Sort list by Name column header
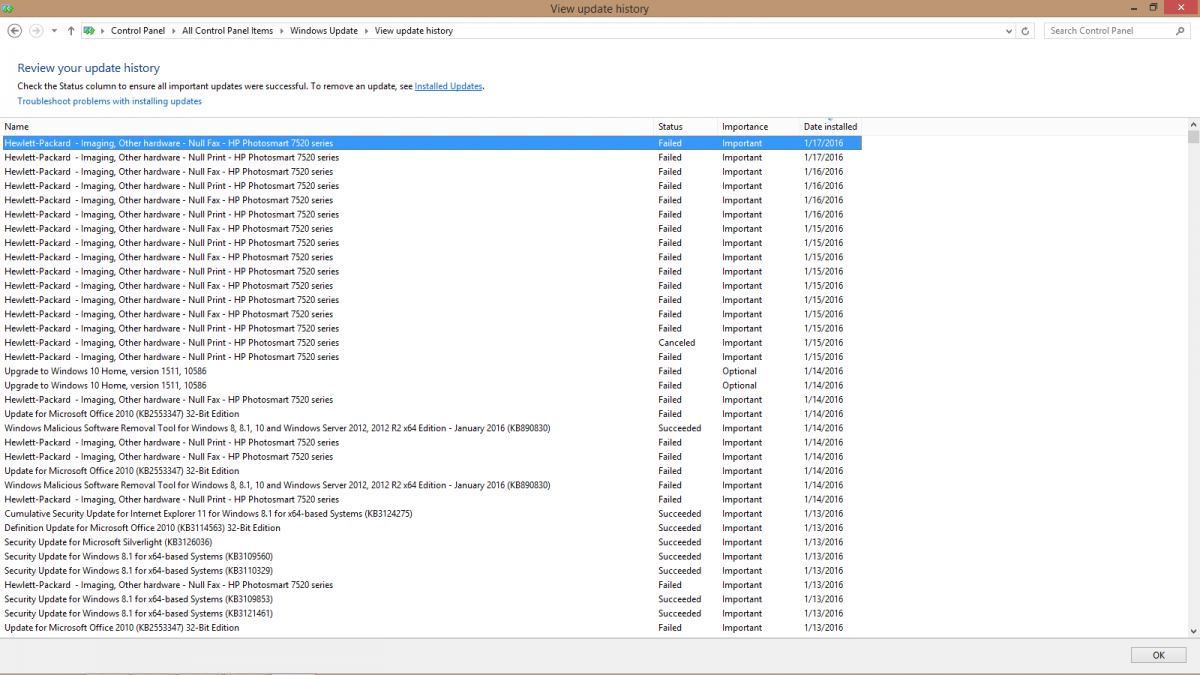Screen dimensions: 1200x675 [x=327, y=127]
